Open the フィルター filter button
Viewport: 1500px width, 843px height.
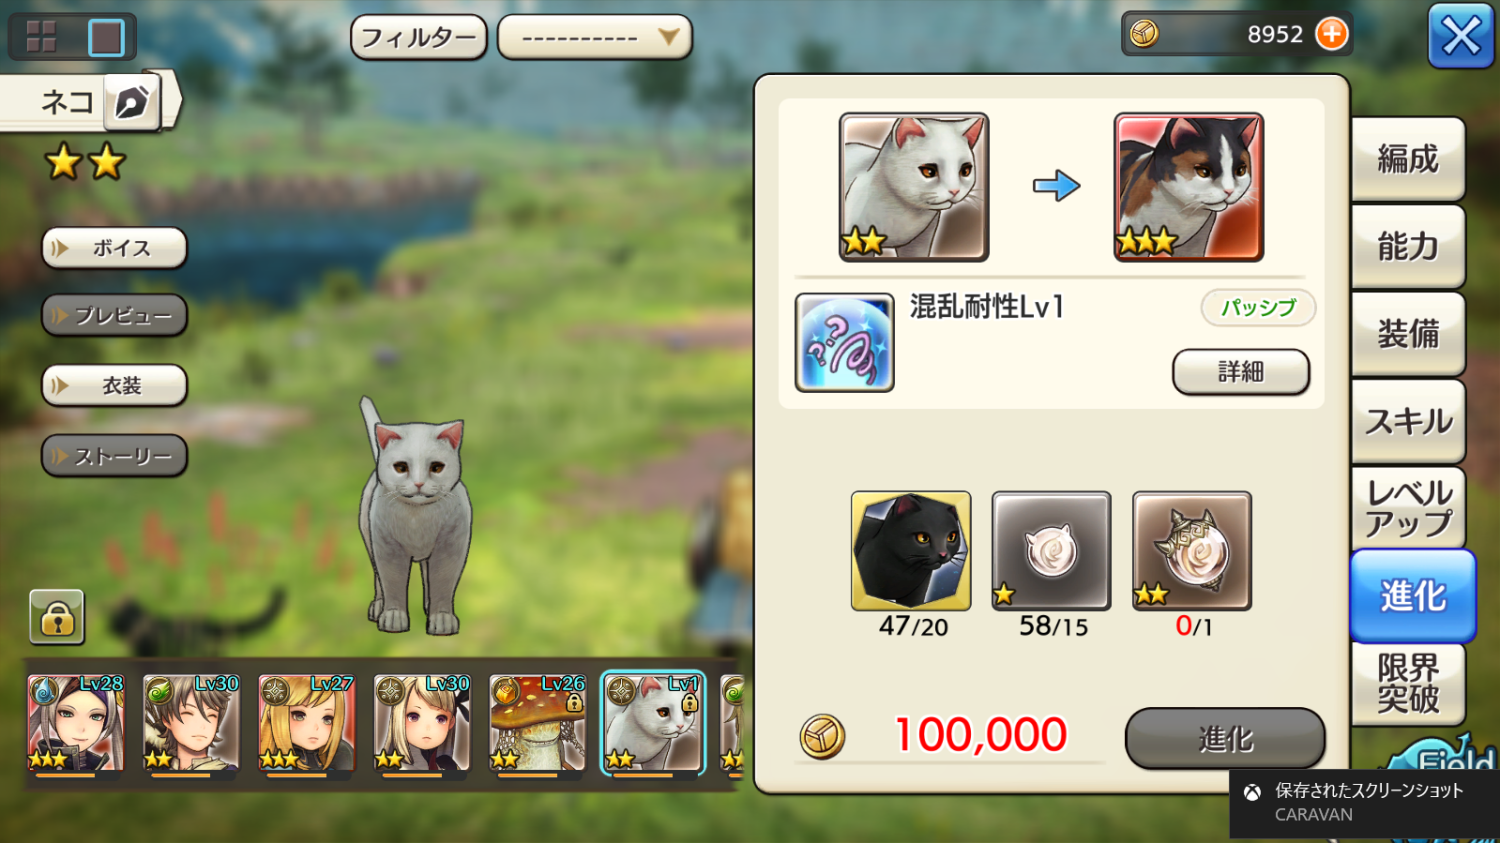(x=418, y=37)
